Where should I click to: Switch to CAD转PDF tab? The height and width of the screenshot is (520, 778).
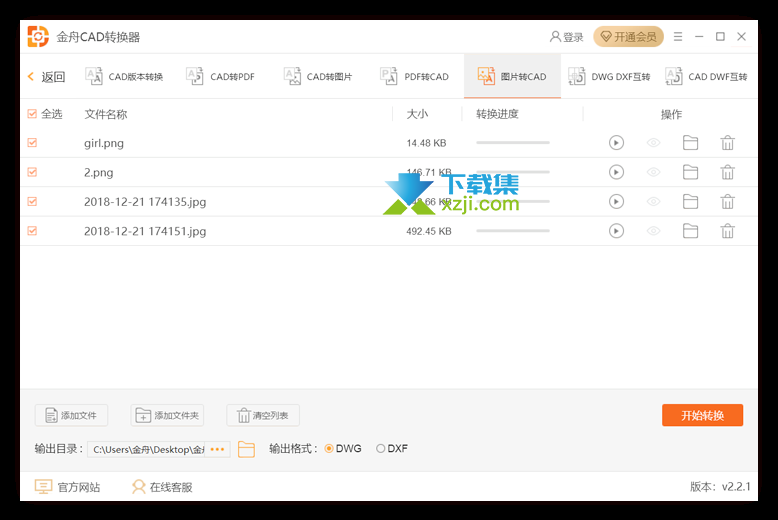[220, 76]
